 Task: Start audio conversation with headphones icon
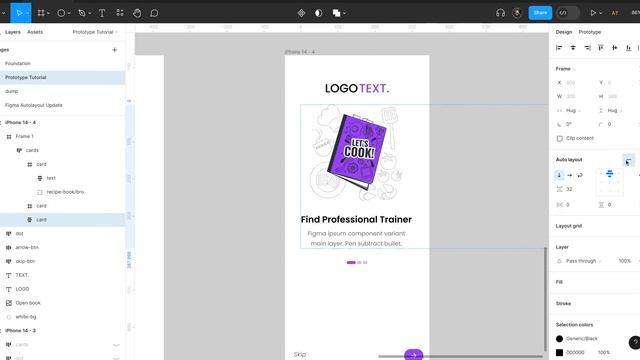point(500,13)
